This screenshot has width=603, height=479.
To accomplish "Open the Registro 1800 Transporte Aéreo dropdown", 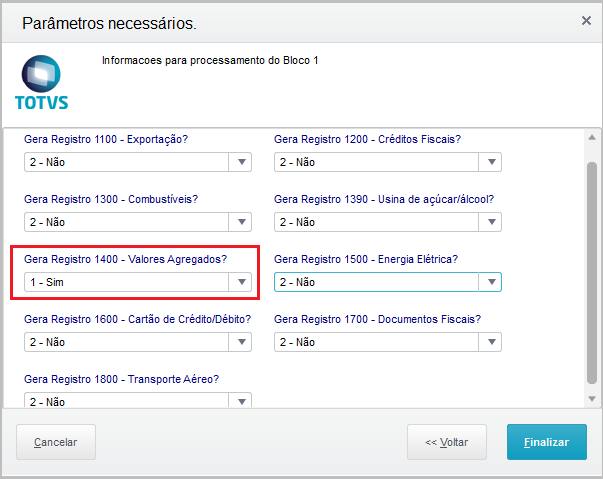I will coord(241,401).
